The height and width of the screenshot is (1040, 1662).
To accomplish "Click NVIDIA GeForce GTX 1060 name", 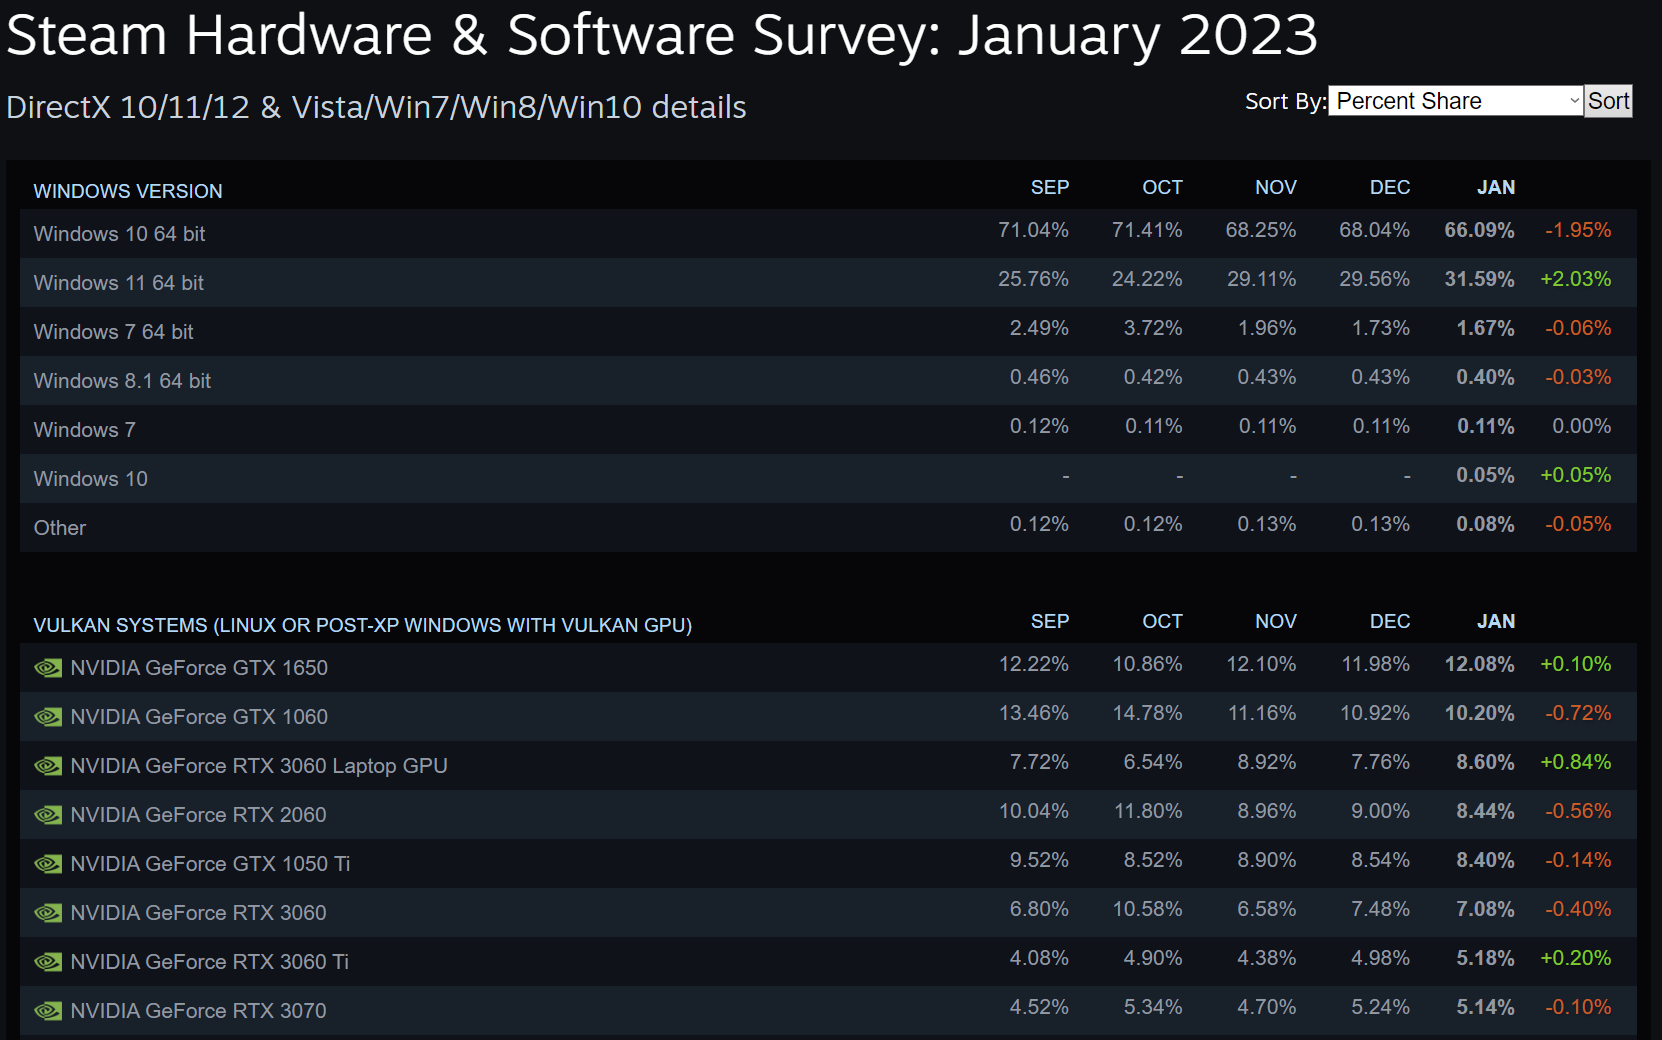I will [199, 717].
